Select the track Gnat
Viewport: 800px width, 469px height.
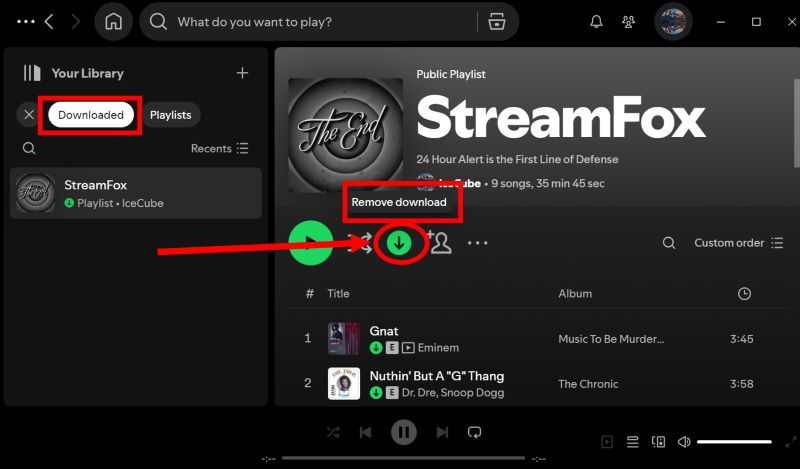pyautogui.click(x=384, y=331)
